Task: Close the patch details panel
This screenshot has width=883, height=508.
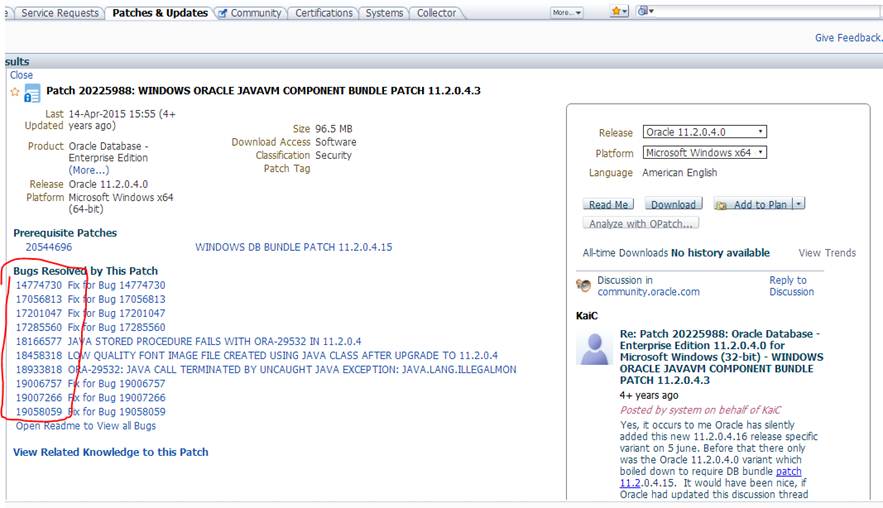Action: (x=21, y=75)
